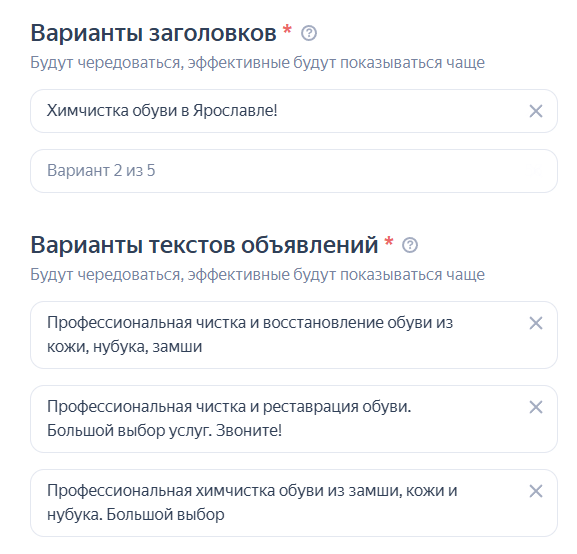Click the Варианты текстов объявлений section heading
The height and width of the screenshot is (554, 577).
(x=204, y=245)
